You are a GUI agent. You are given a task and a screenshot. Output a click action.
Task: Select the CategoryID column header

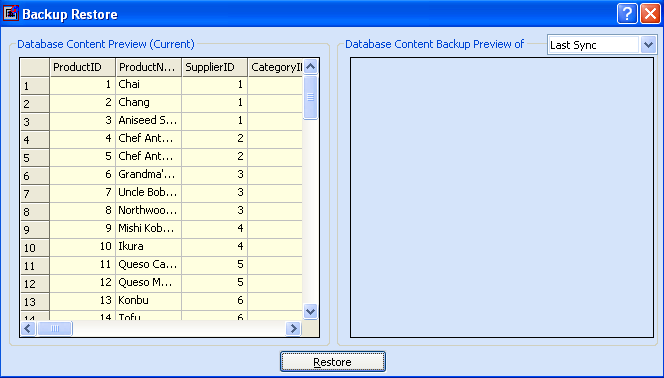coord(276,67)
